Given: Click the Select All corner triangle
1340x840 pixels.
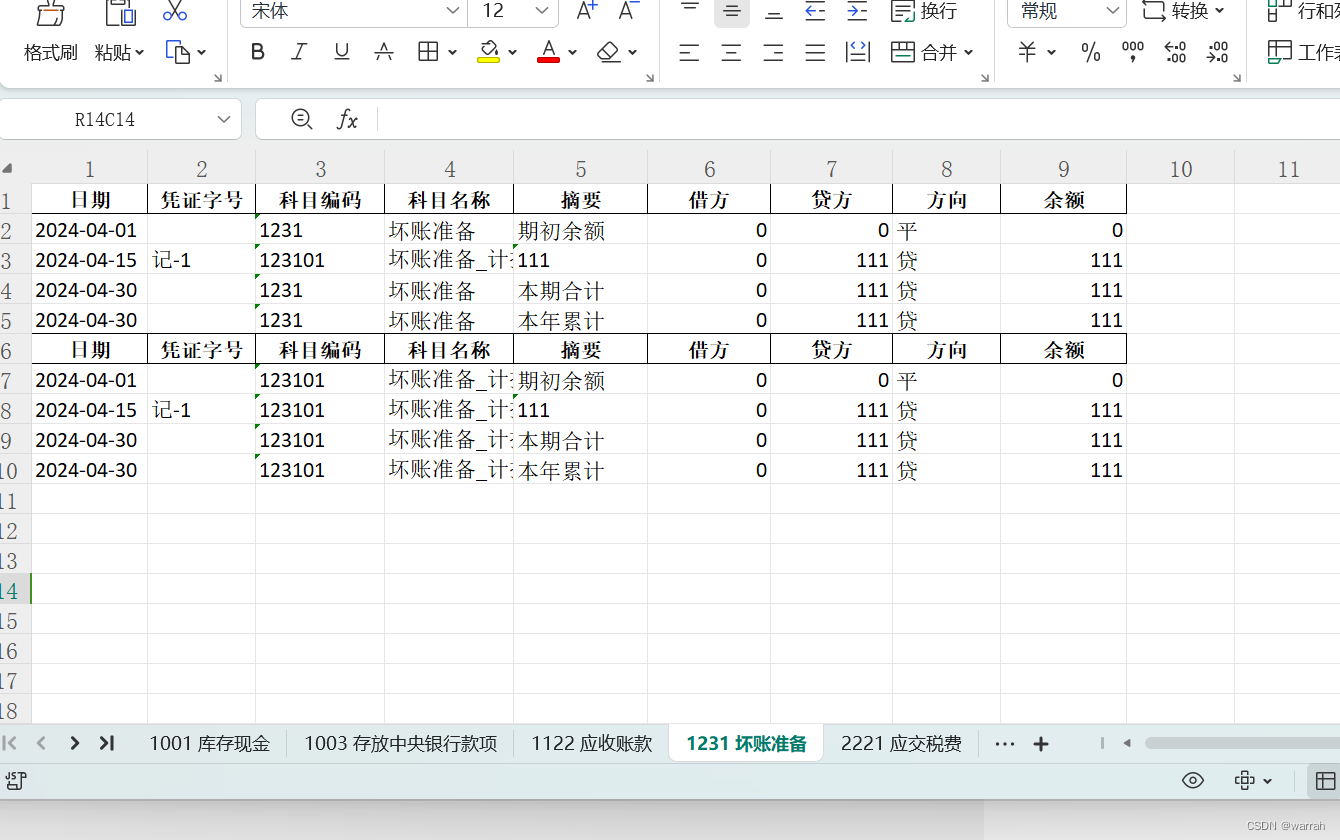Looking at the screenshot, I should coord(8,168).
